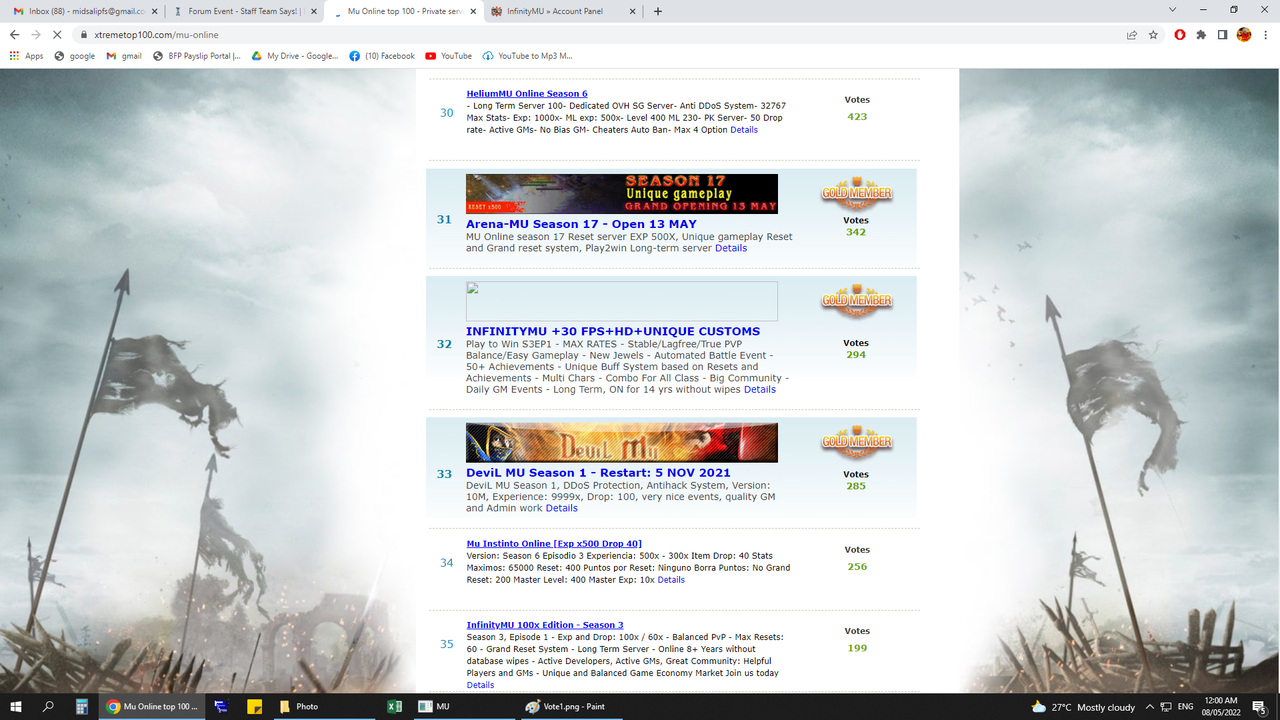Click the Gold Member badge for Arena-MU
The width and height of the screenshot is (1280, 720).
(857, 192)
